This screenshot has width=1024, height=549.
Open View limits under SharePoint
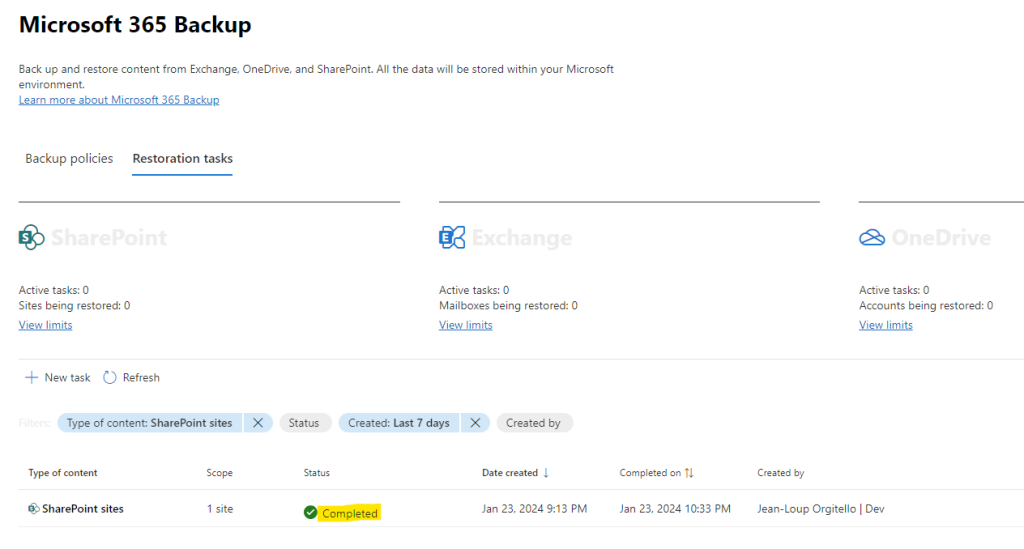(45, 325)
